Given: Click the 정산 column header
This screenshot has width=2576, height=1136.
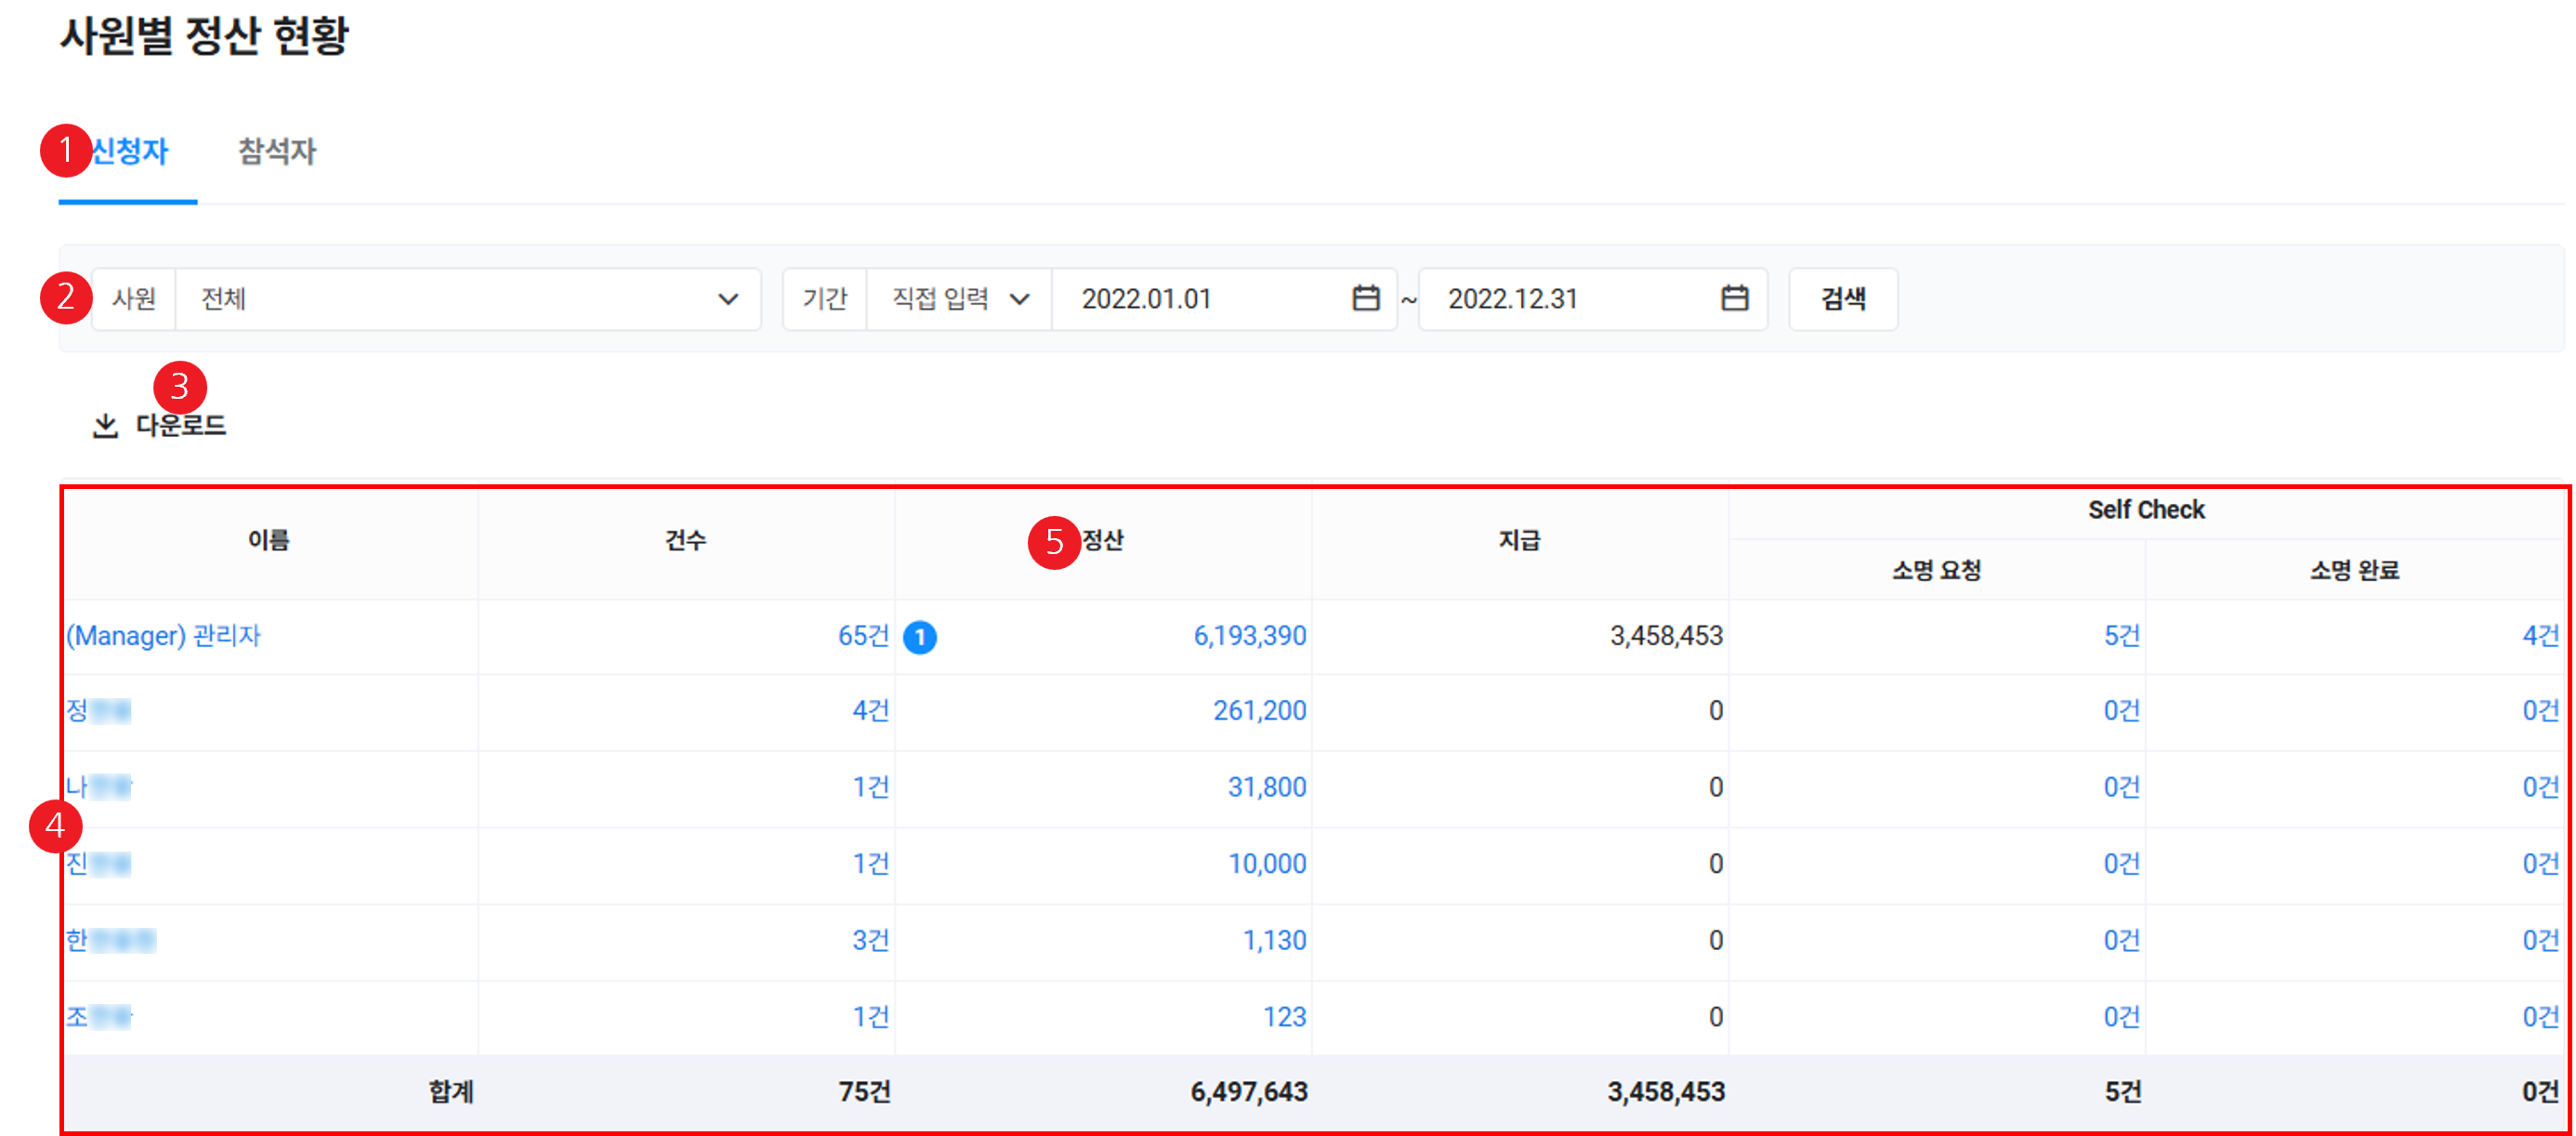Looking at the screenshot, I should click(1103, 541).
